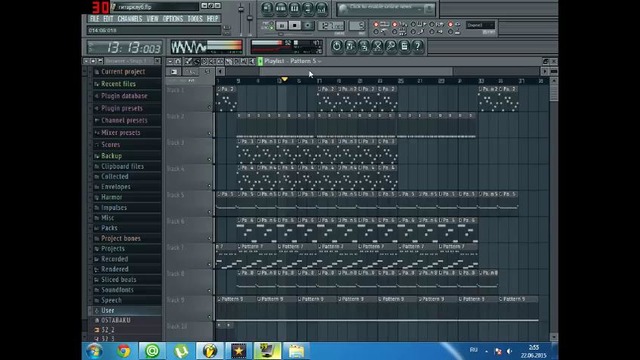Open the OPTIONS menu
Screen dimensions: 640x360
tap(173, 19)
